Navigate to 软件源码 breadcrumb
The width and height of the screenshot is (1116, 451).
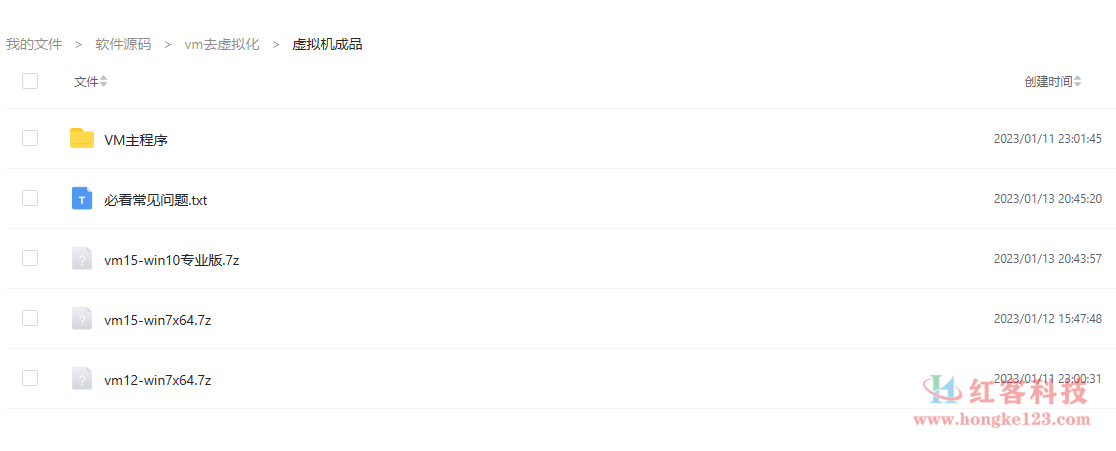[123, 44]
